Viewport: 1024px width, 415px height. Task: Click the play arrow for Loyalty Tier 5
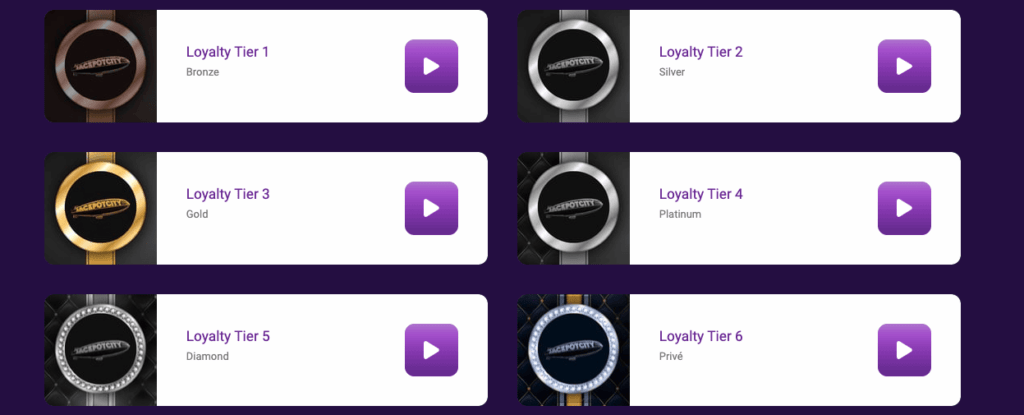431,350
